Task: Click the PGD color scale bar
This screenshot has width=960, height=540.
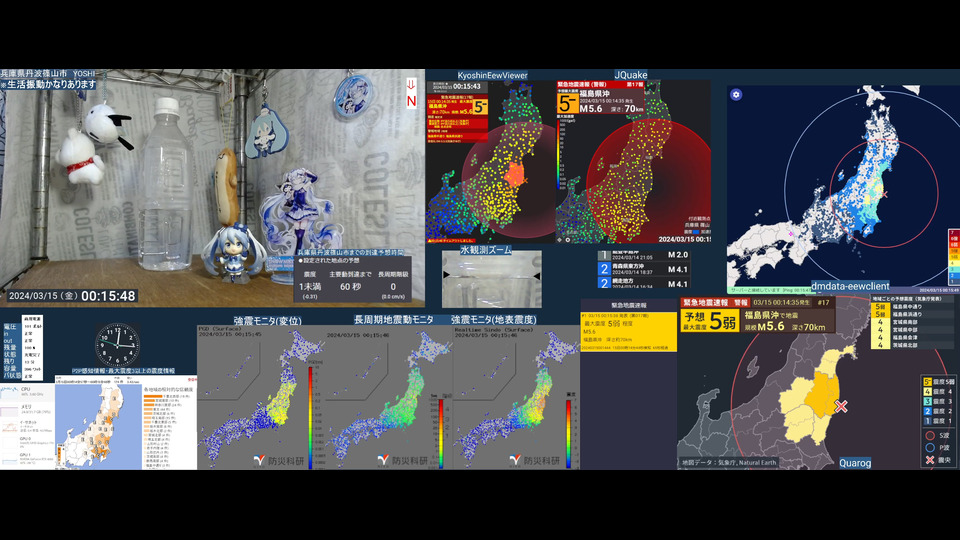Action: point(310,418)
